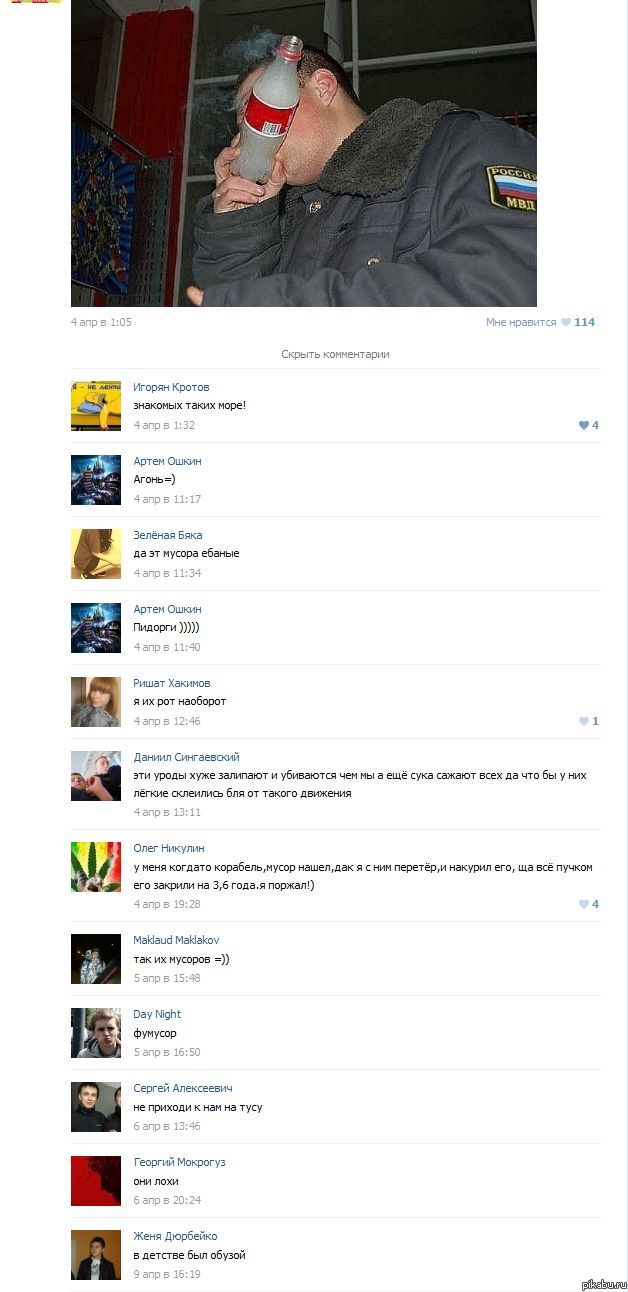Open Зелёная Бяка's avatar picture
628x1292 pixels.
[x=96, y=554]
